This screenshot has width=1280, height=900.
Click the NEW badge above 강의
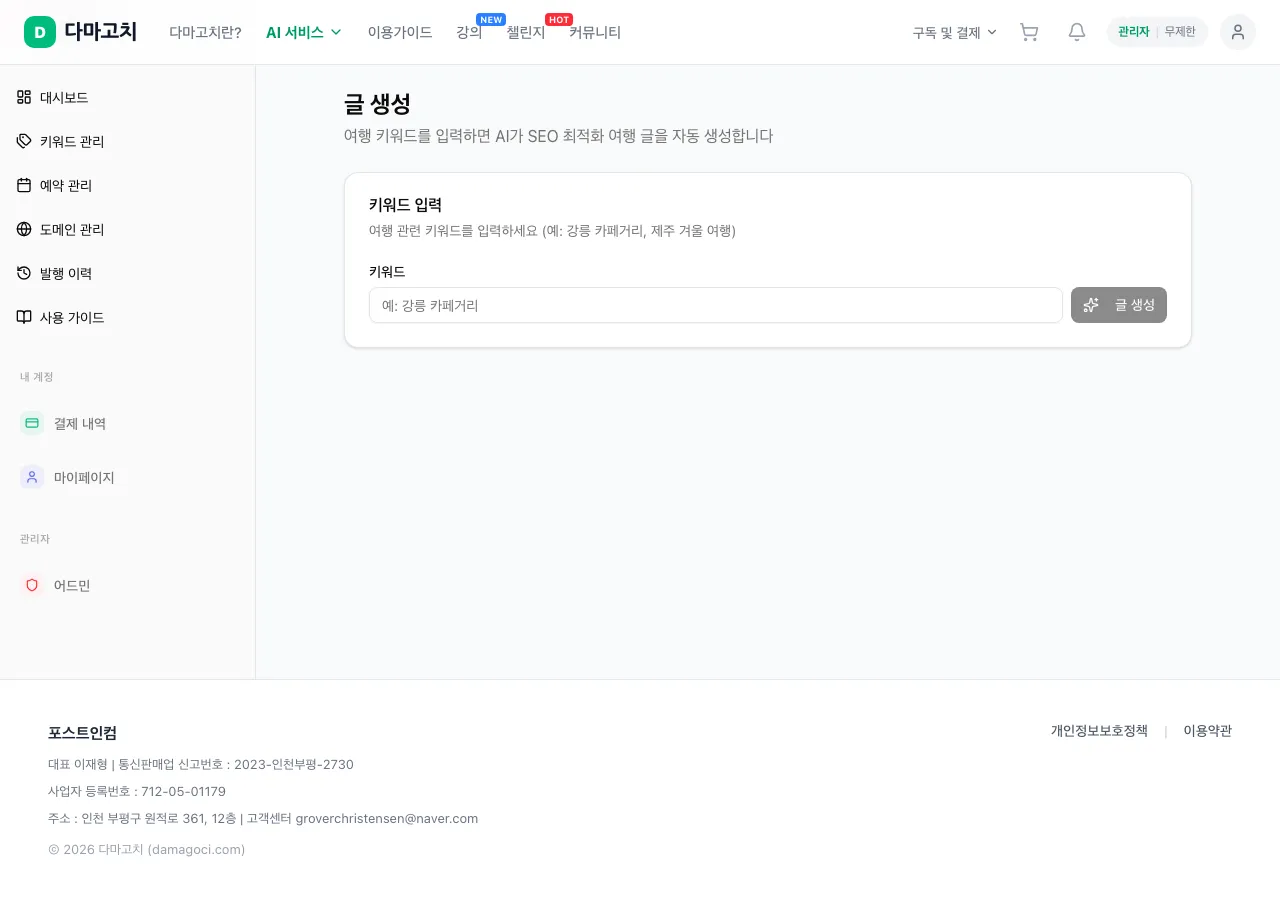491,19
